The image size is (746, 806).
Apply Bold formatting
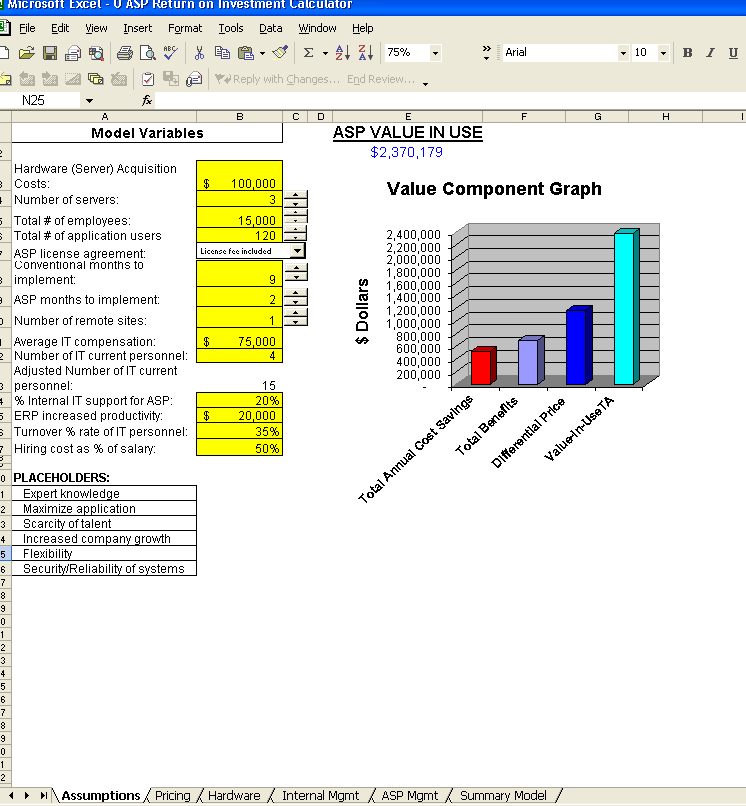[687, 52]
